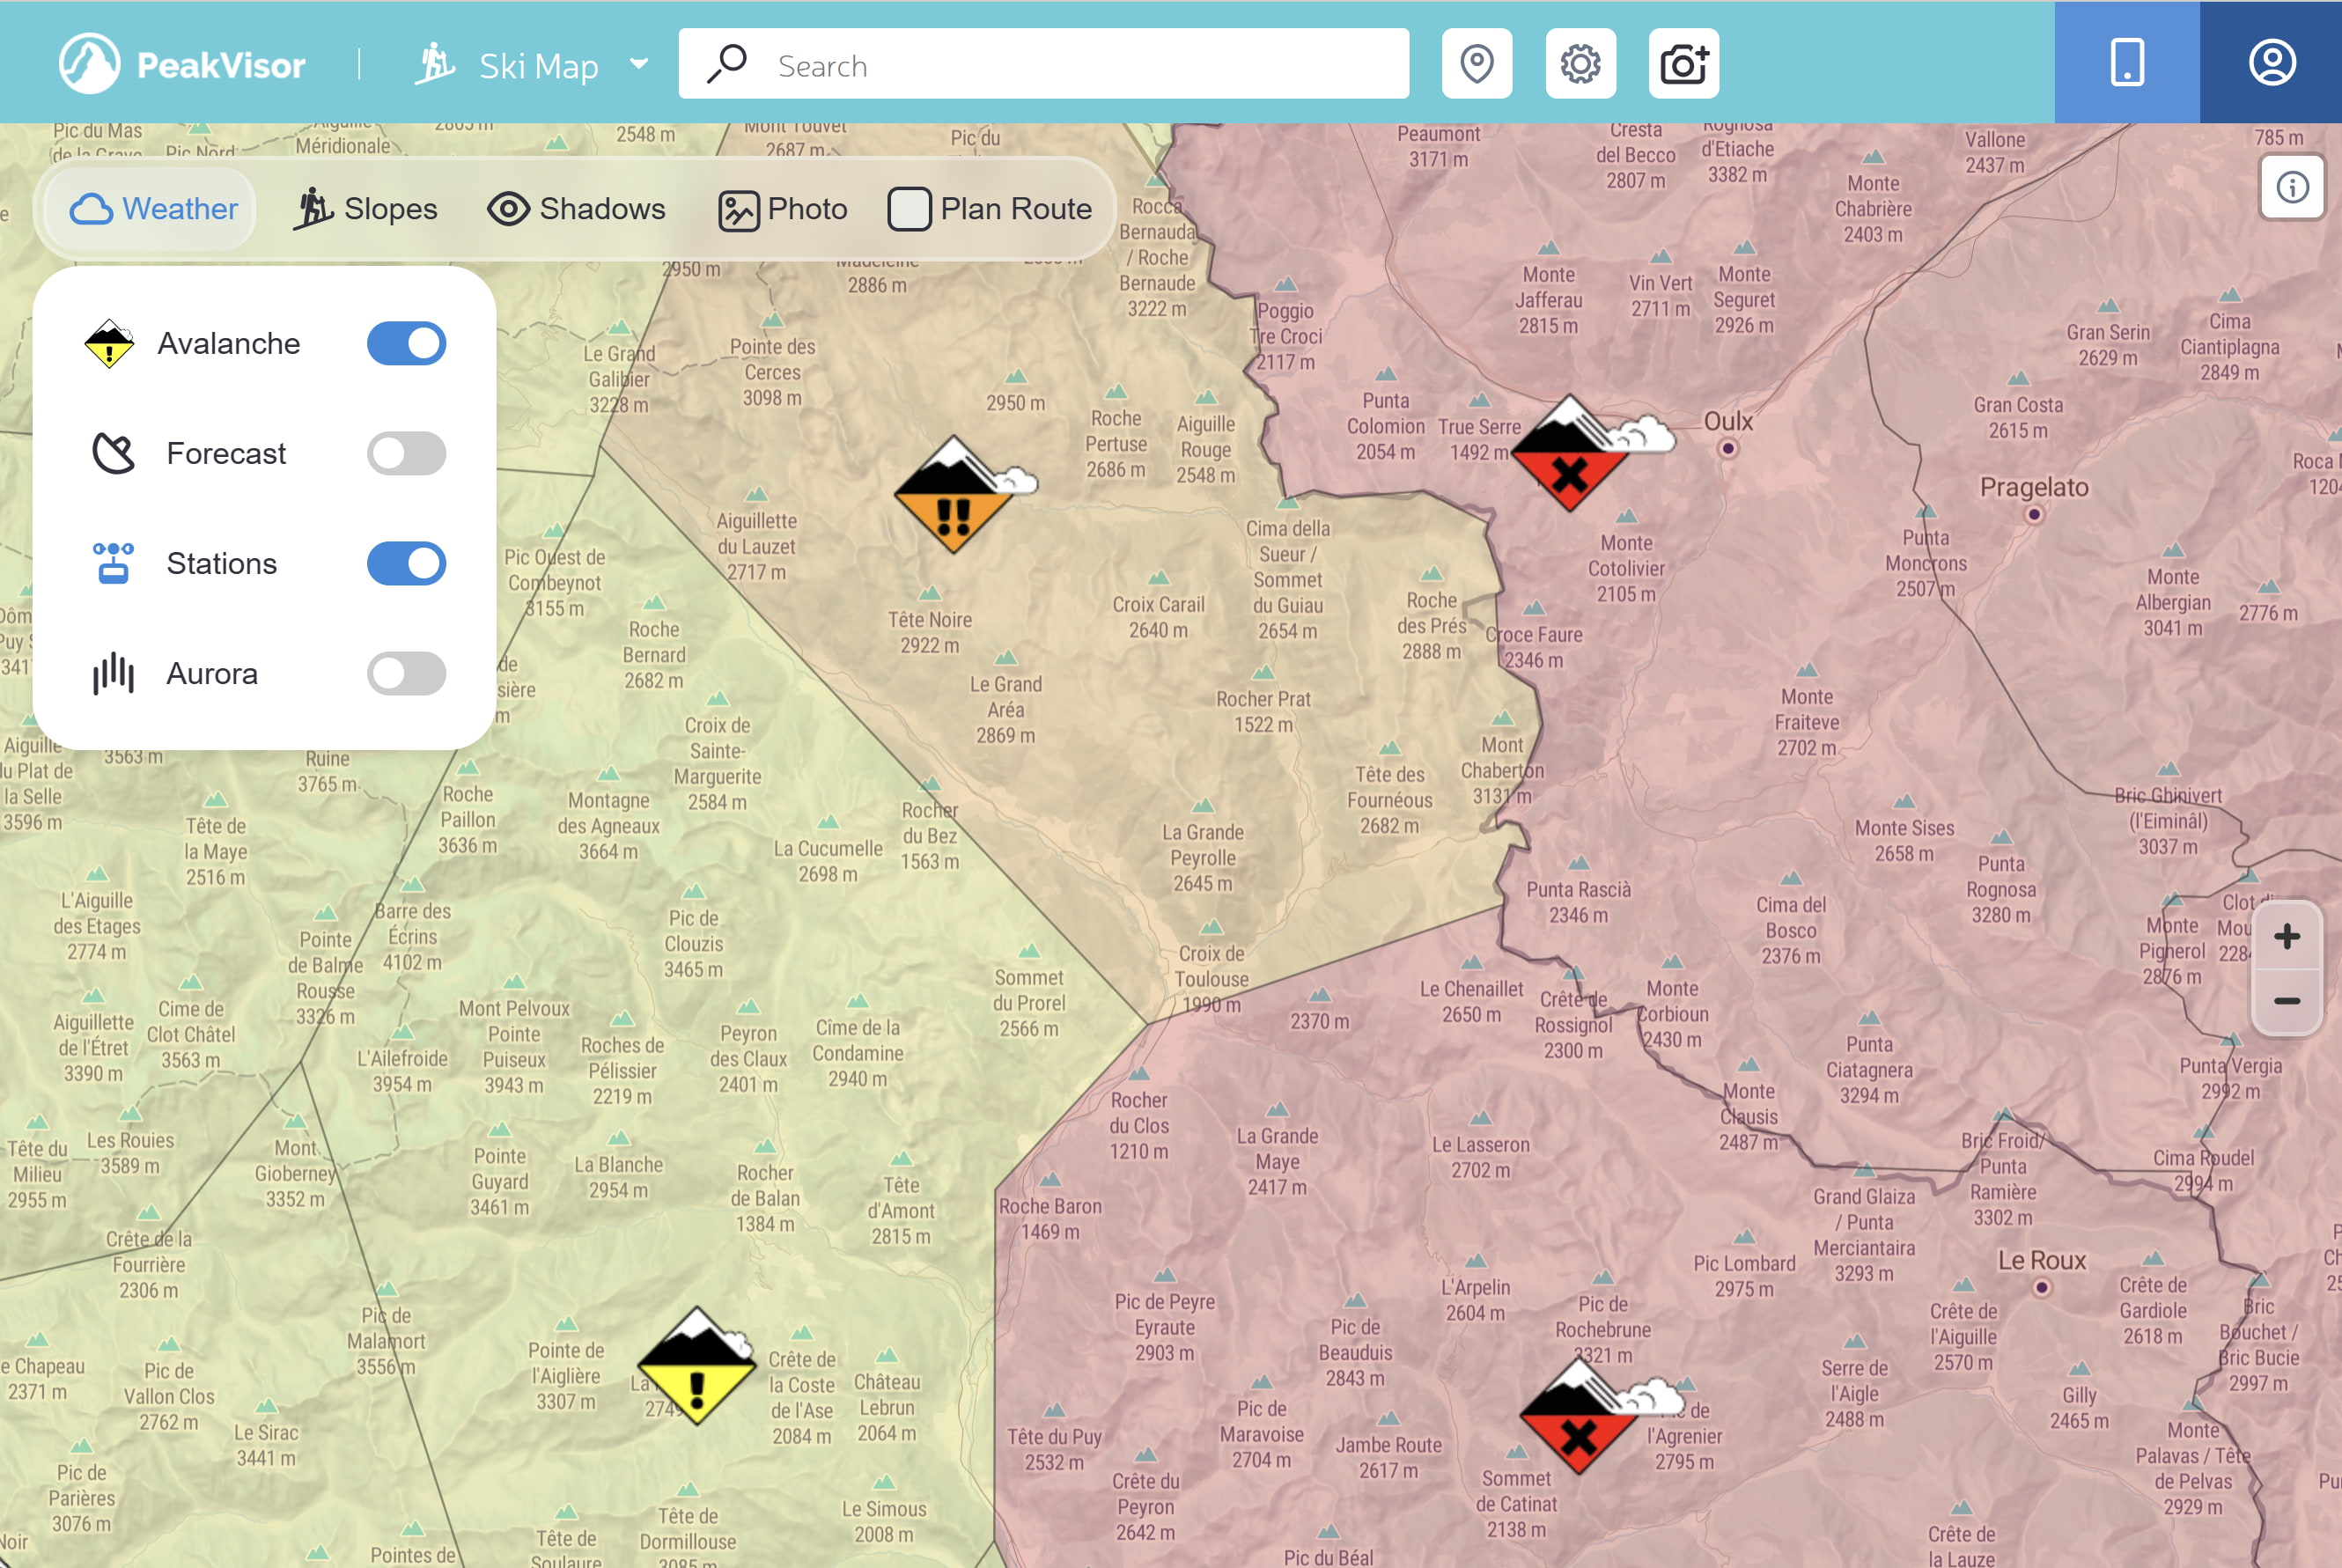Expand the Ski Map dropdown arrow
This screenshot has height=1568, width=2342.
coord(639,64)
